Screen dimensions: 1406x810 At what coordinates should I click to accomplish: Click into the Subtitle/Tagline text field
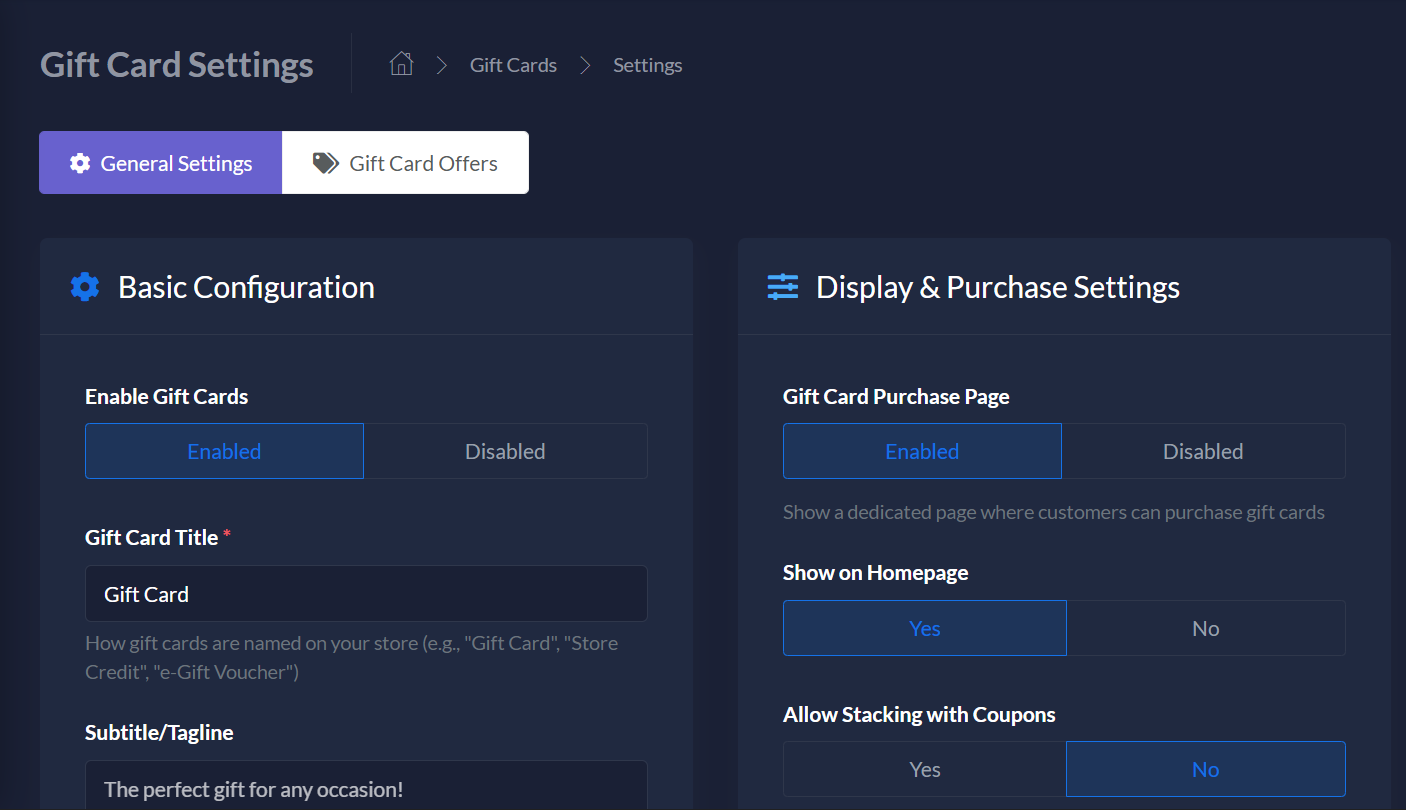[x=366, y=787]
